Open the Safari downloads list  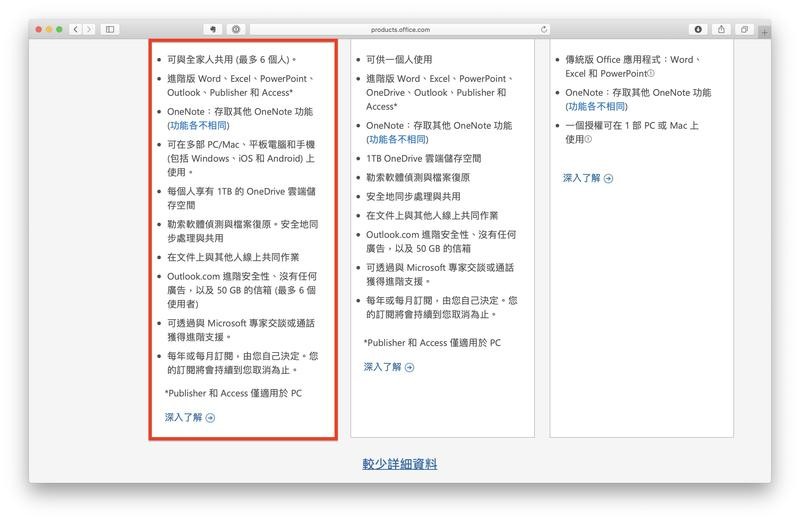pyautogui.click(x=698, y=29)
